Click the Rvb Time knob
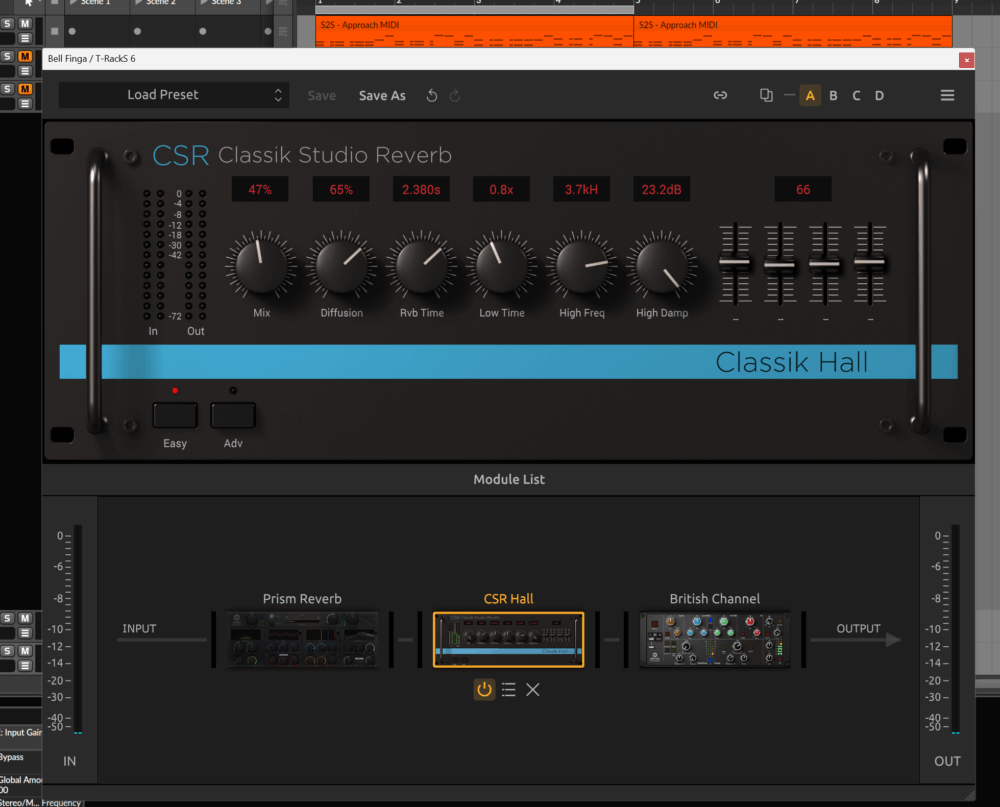This screenshot has height=807, width=1000. click(x=422, y=265)
